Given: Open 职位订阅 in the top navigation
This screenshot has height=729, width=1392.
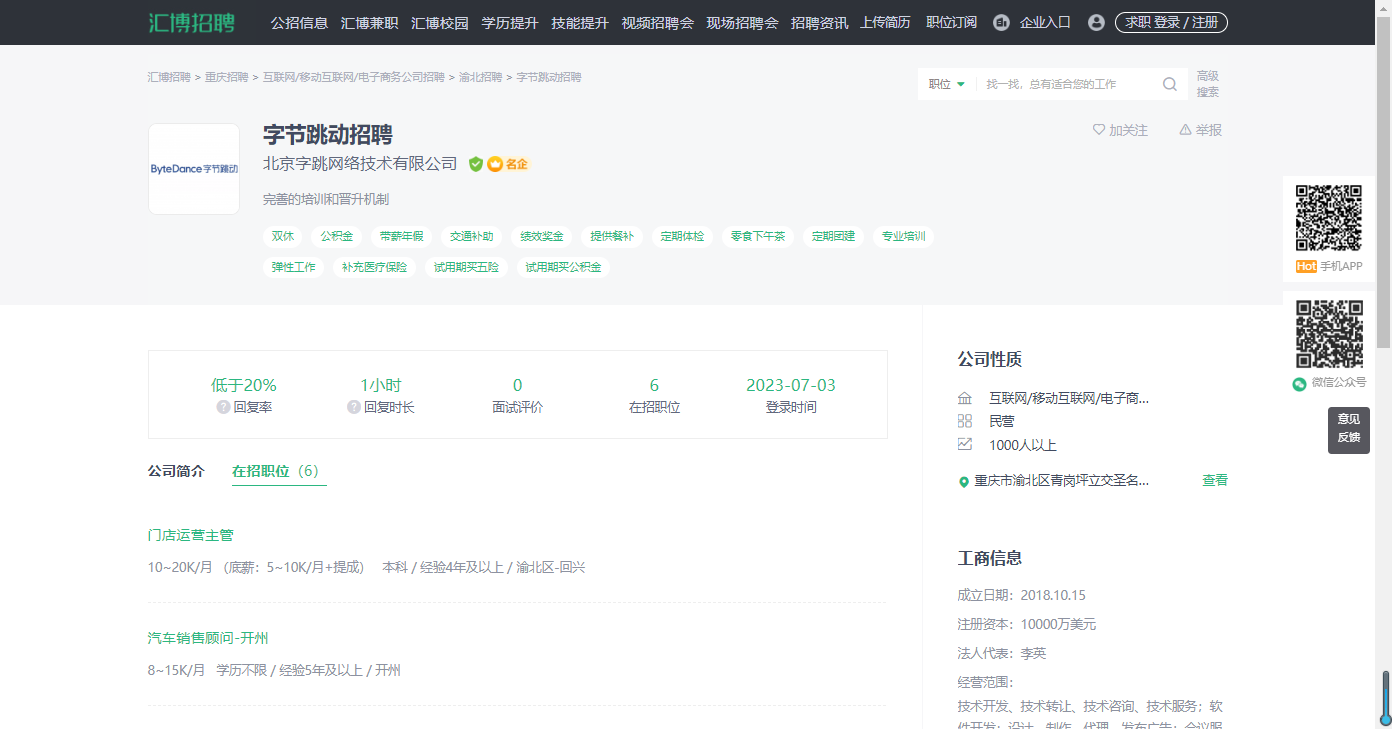Looking at the screenshot, I should point(951,22).
